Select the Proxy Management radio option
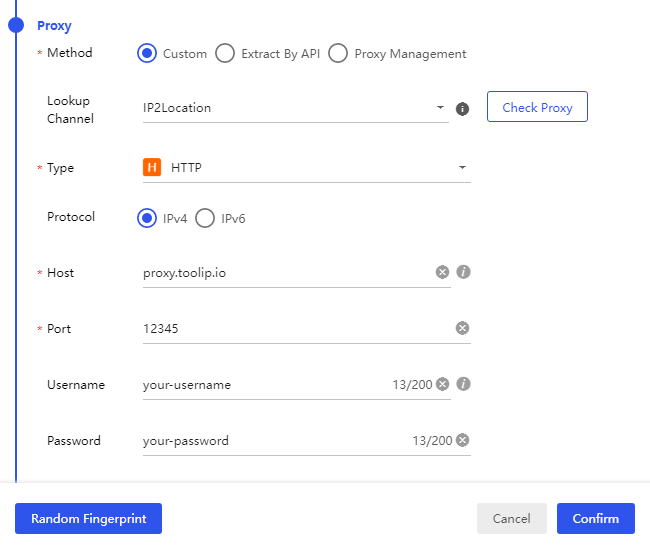 (x=338, y=54)
